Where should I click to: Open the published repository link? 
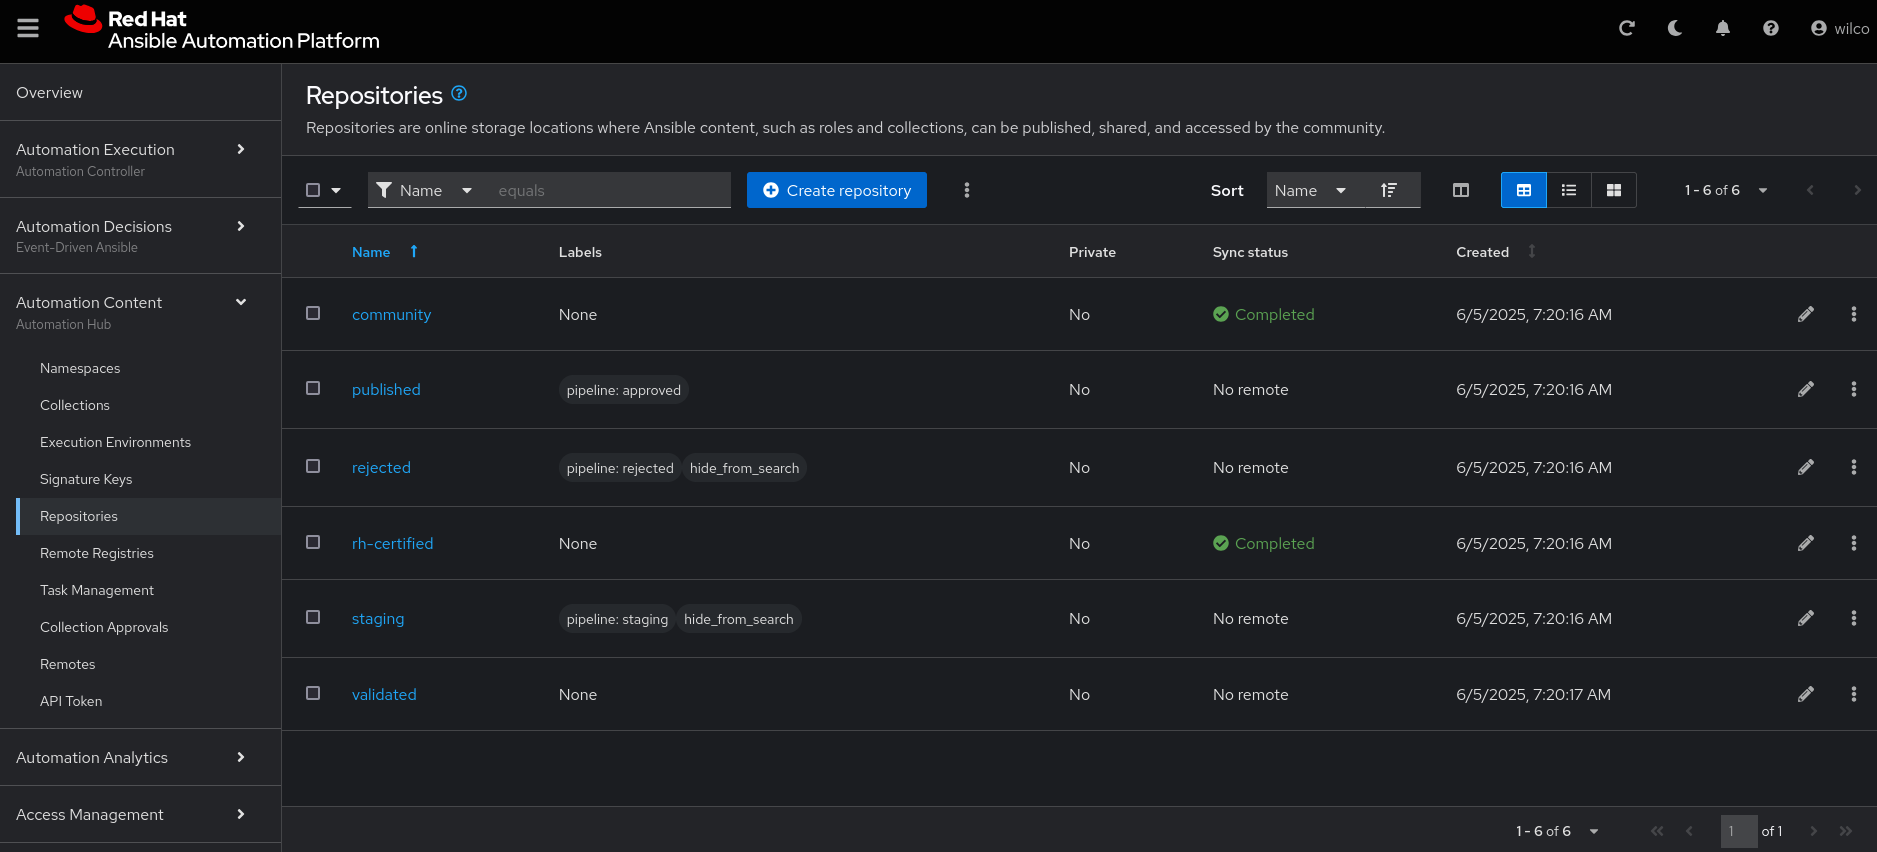click(x=386, y=389)
